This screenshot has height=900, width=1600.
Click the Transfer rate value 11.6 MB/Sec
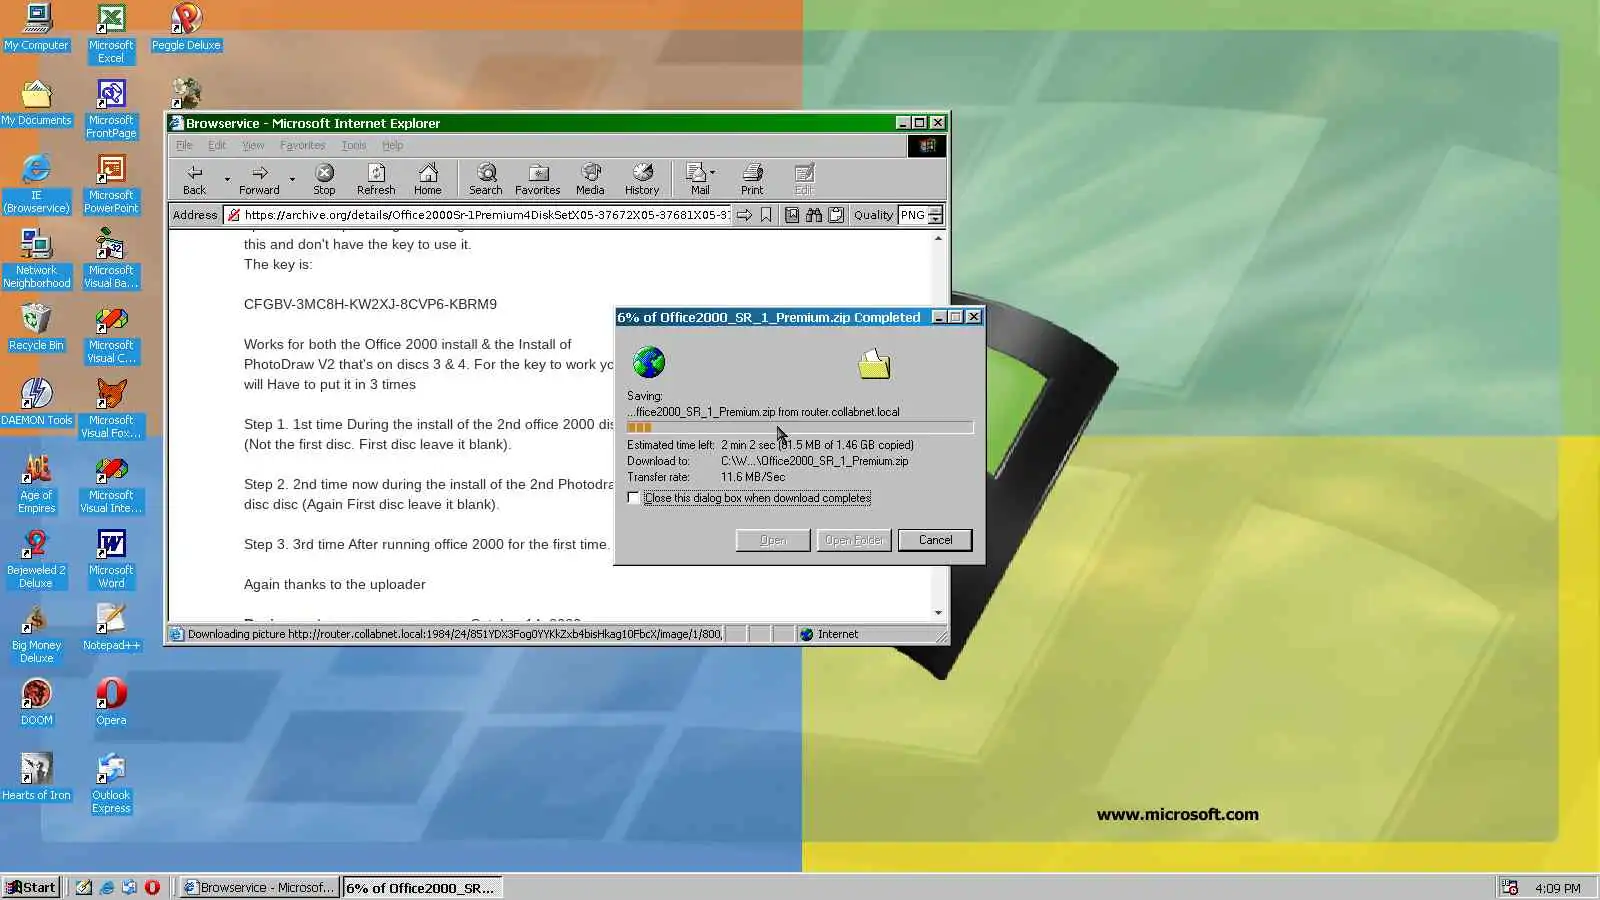tap(753, 477)
